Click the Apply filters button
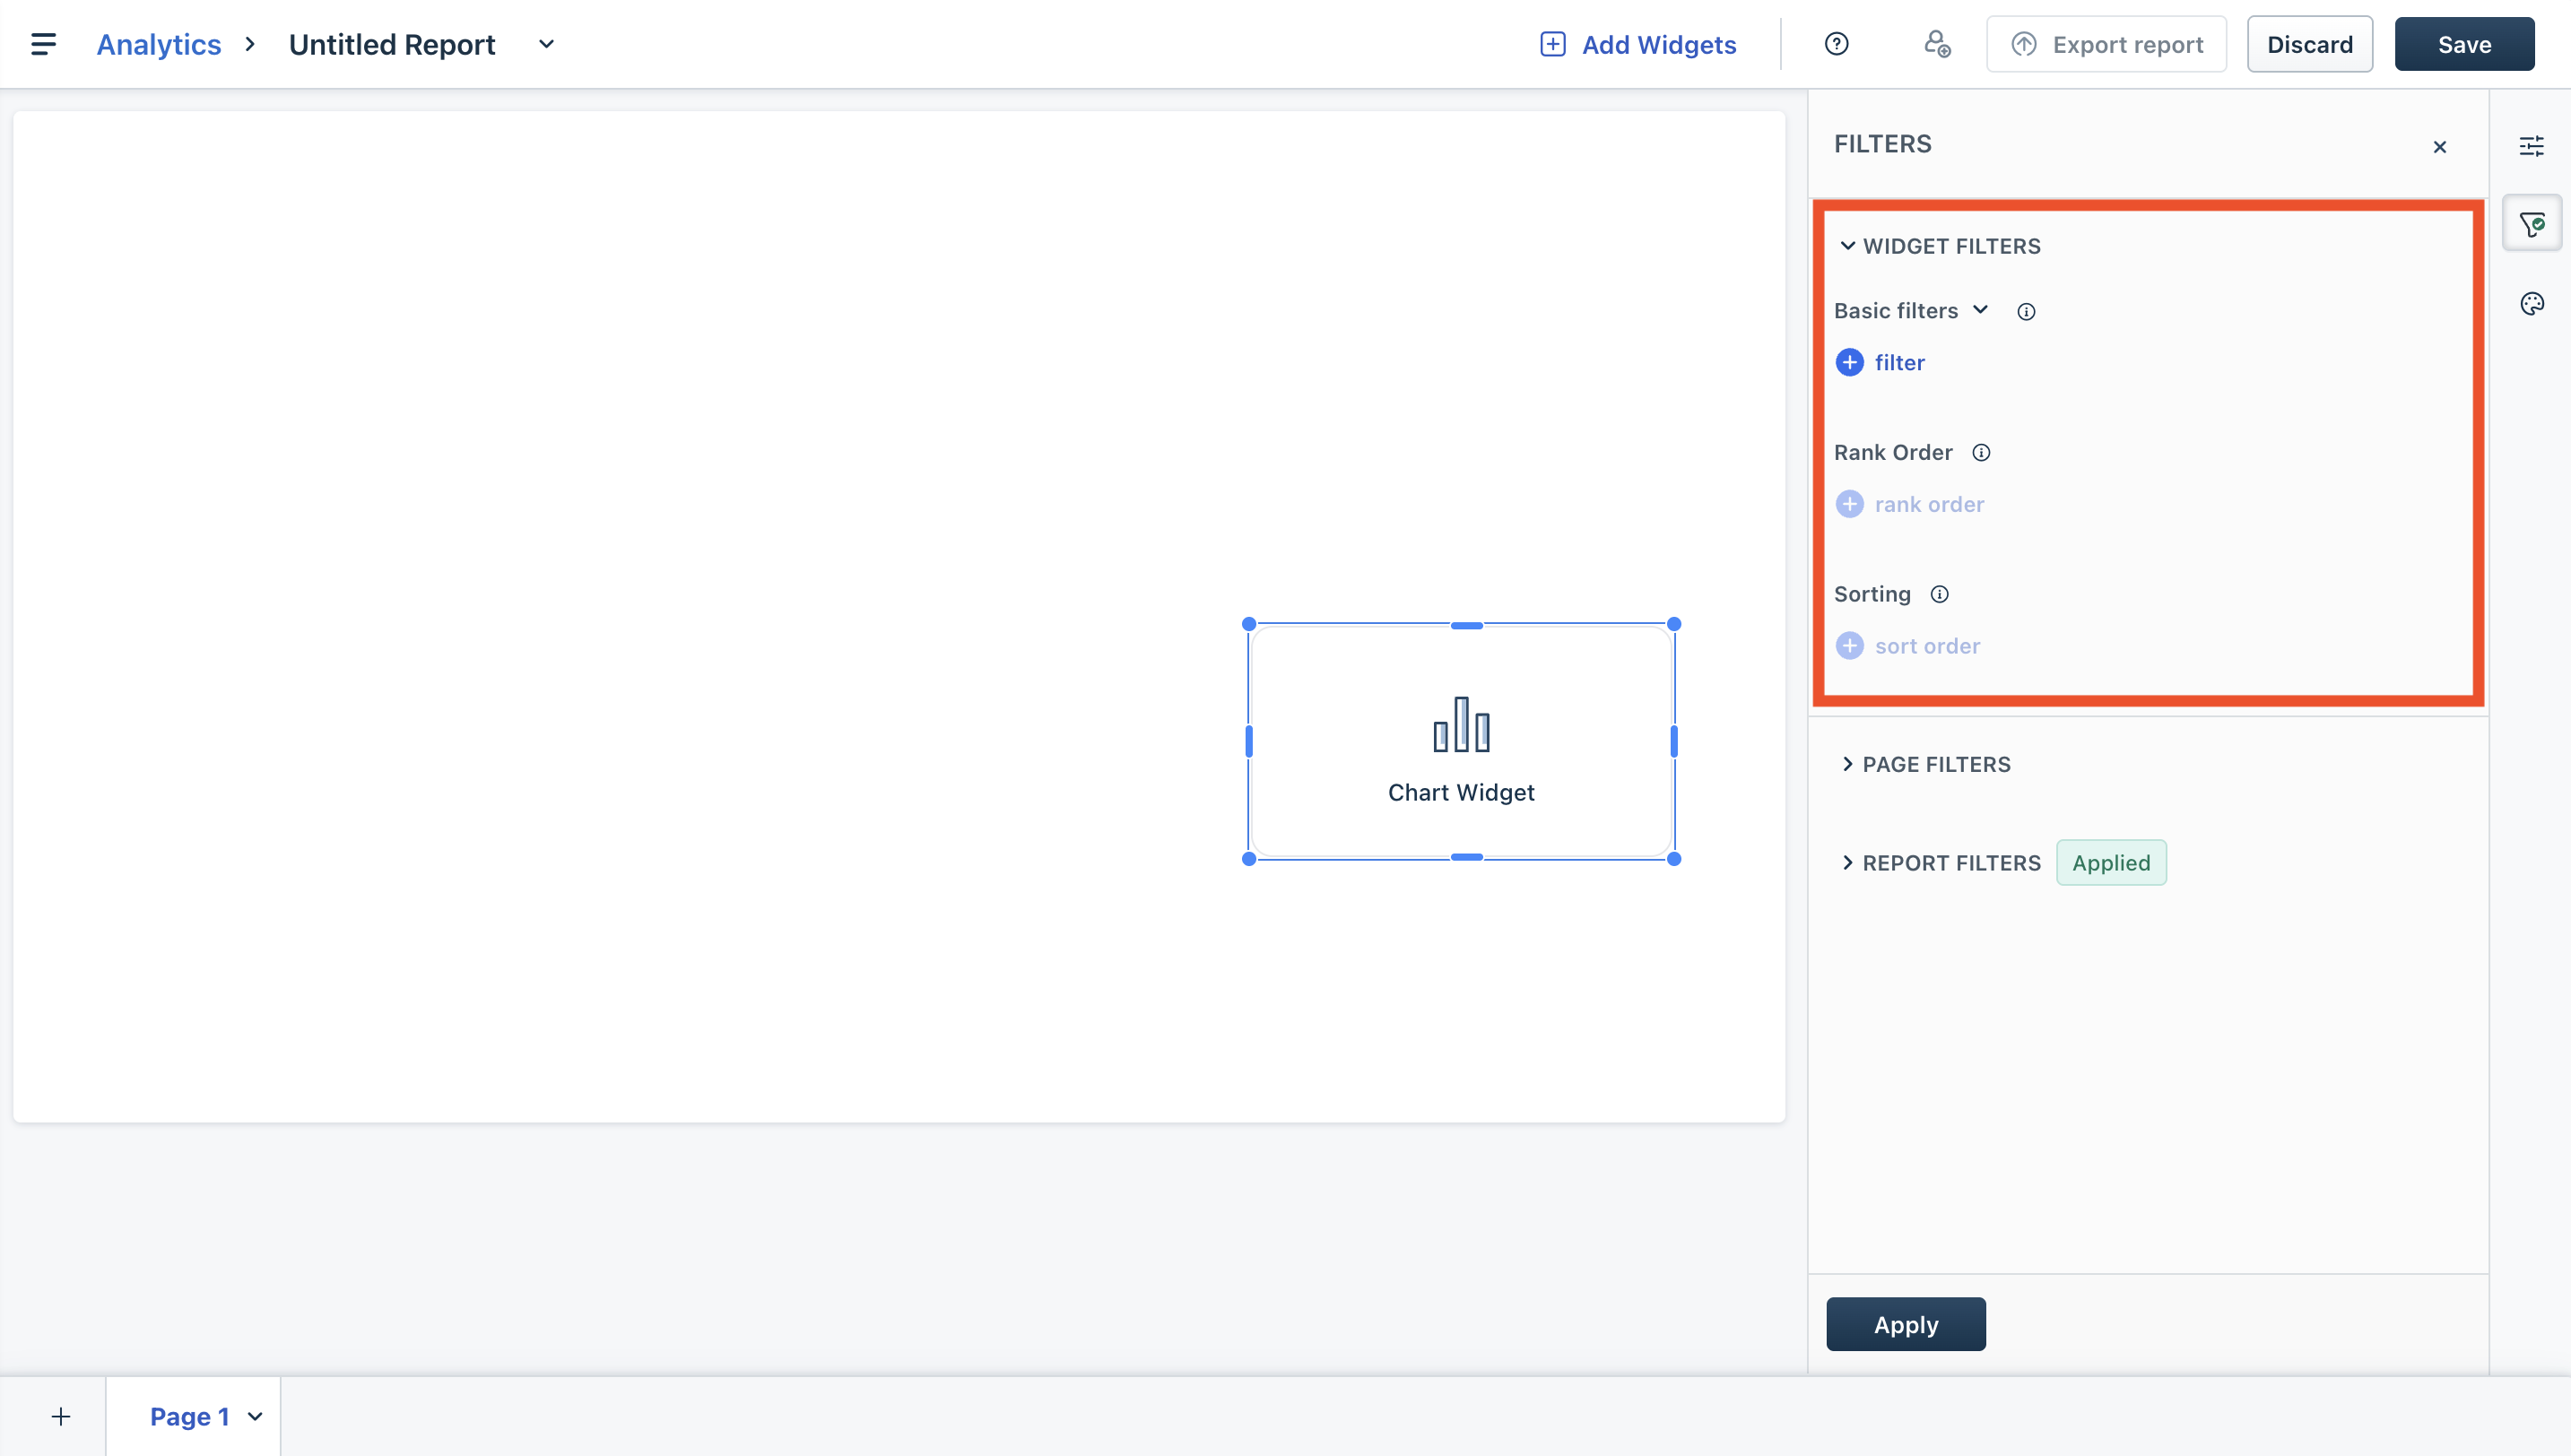The width and height of the screenshot is (2571, 1456). (1905, 1324)
